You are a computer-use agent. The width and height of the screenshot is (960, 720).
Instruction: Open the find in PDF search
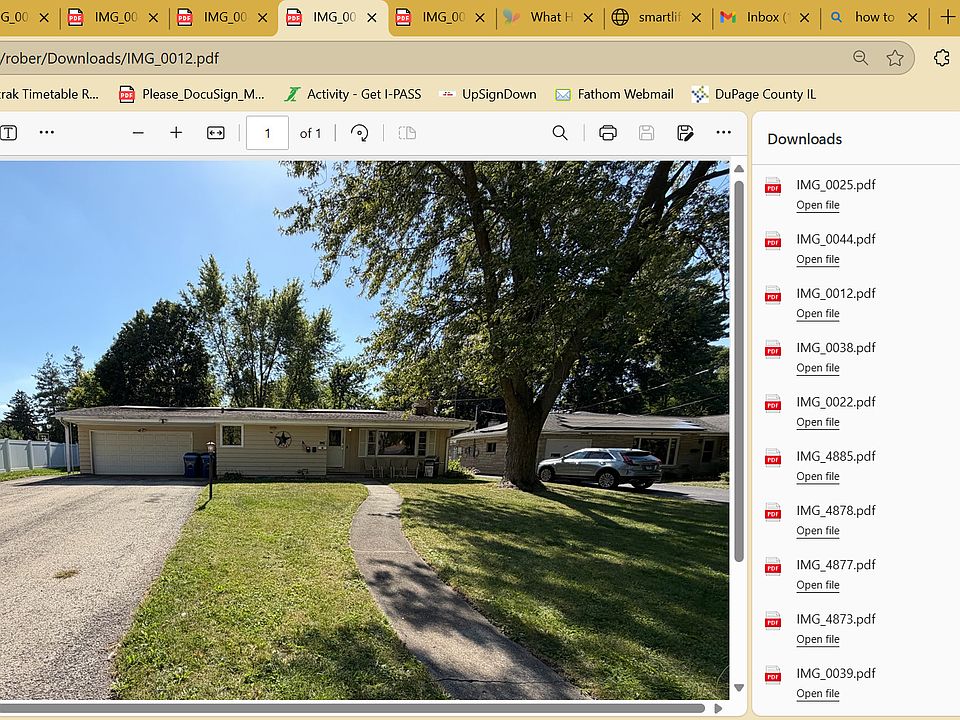(x=560, y=133)
